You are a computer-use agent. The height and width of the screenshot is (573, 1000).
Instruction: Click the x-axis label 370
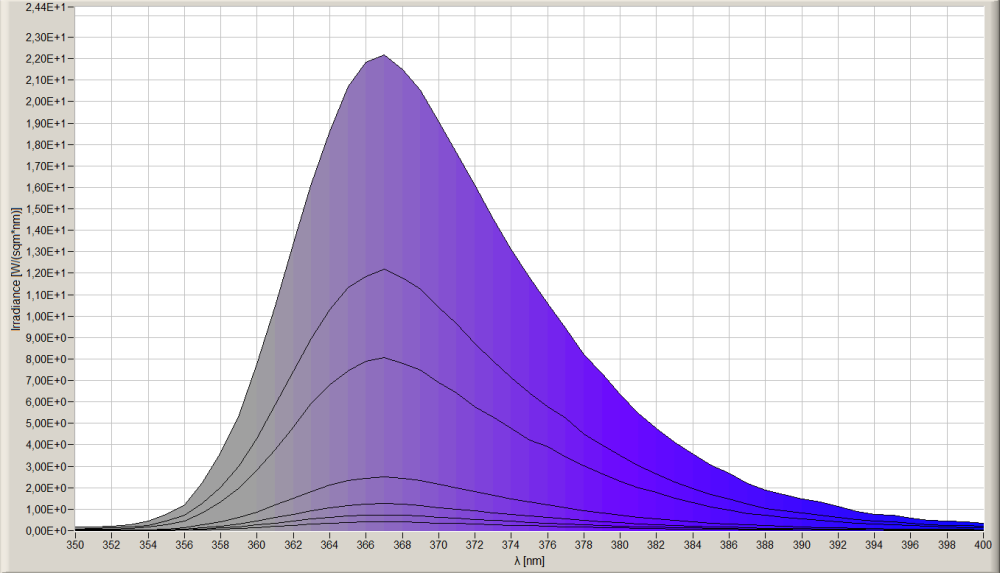[439, 545]
